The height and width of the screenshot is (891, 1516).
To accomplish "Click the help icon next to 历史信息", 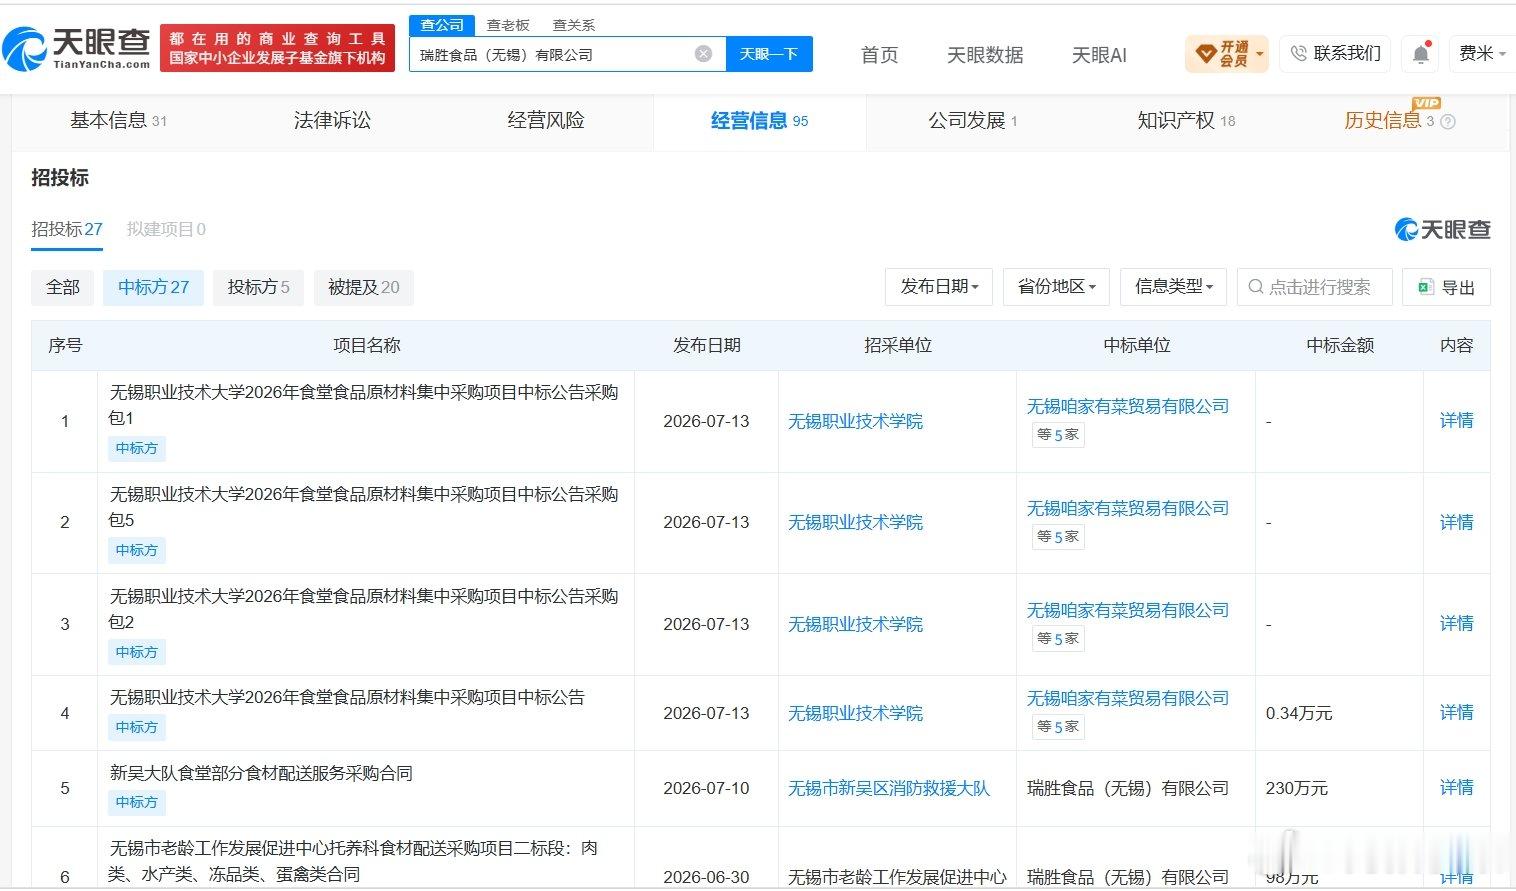I will pos(1448,121).
